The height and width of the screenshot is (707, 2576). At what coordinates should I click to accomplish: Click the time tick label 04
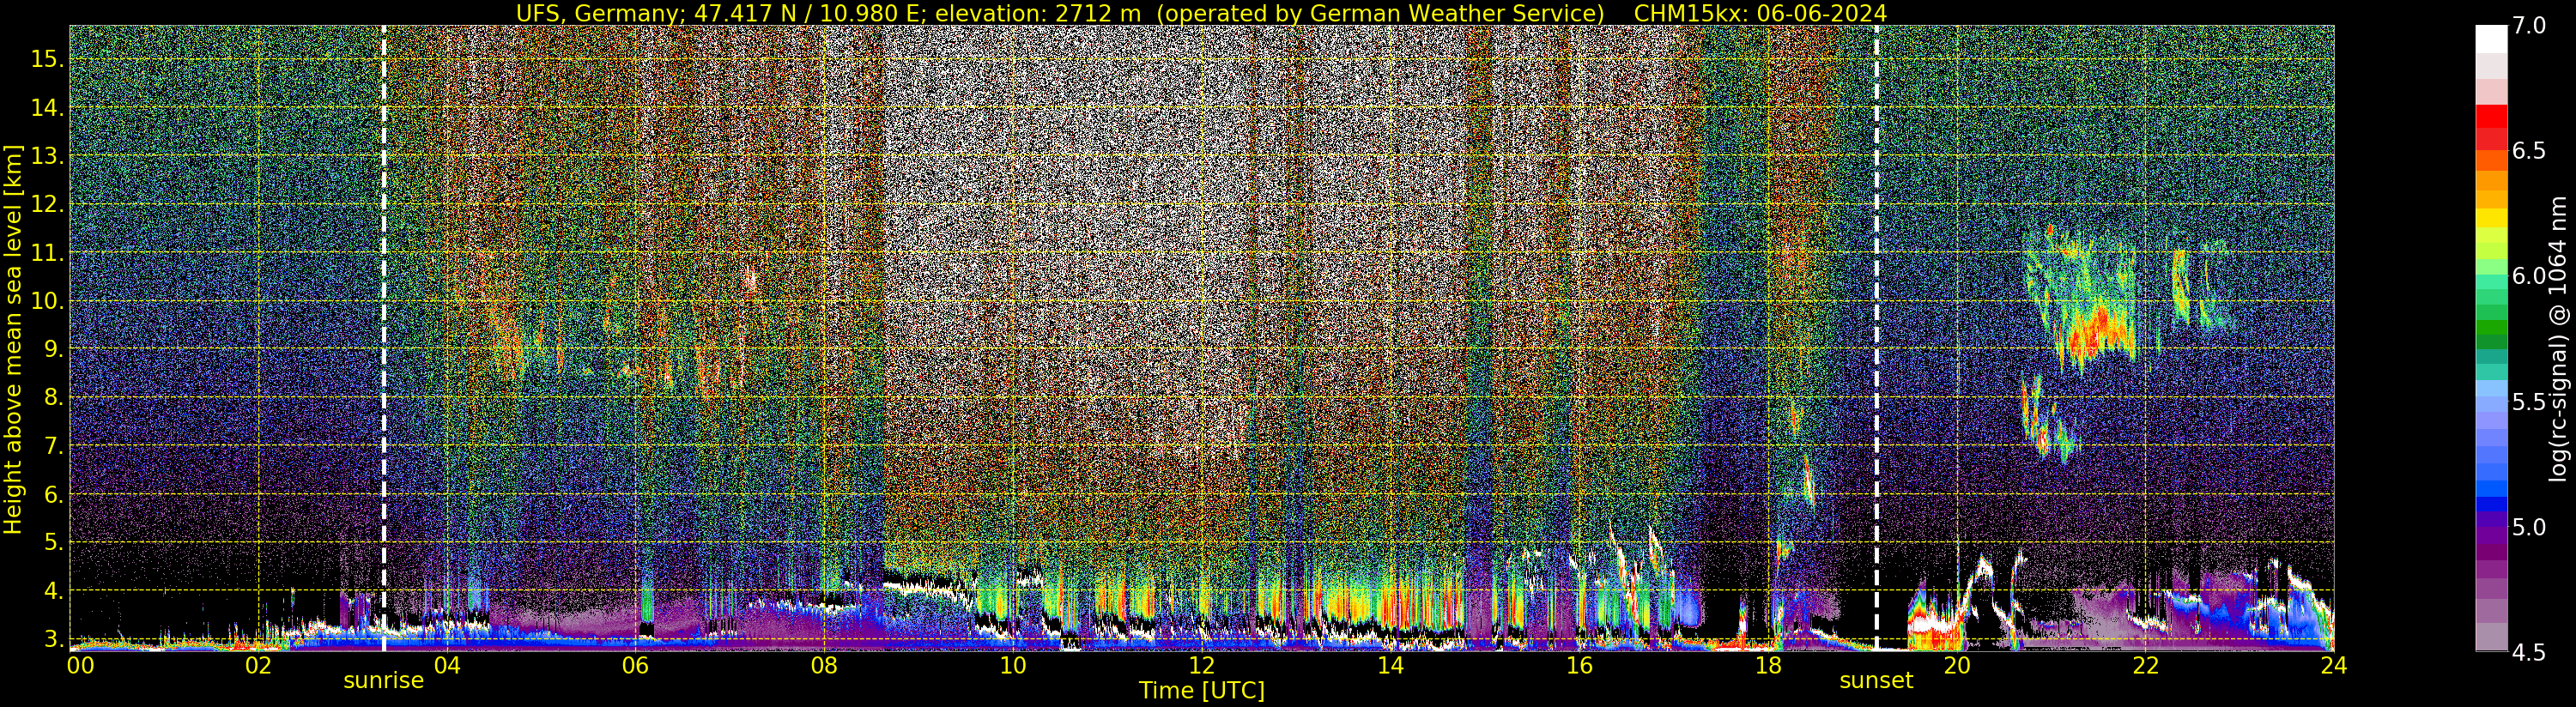(447, 667)
